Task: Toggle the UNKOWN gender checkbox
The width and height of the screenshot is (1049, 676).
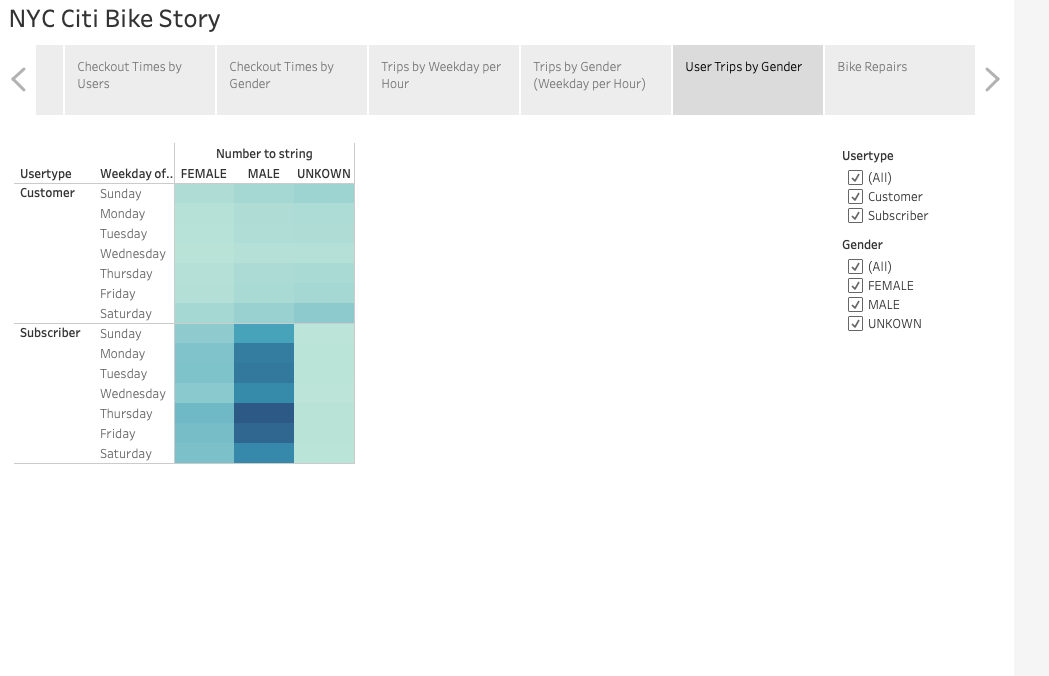Action: (x=855, y=323)
